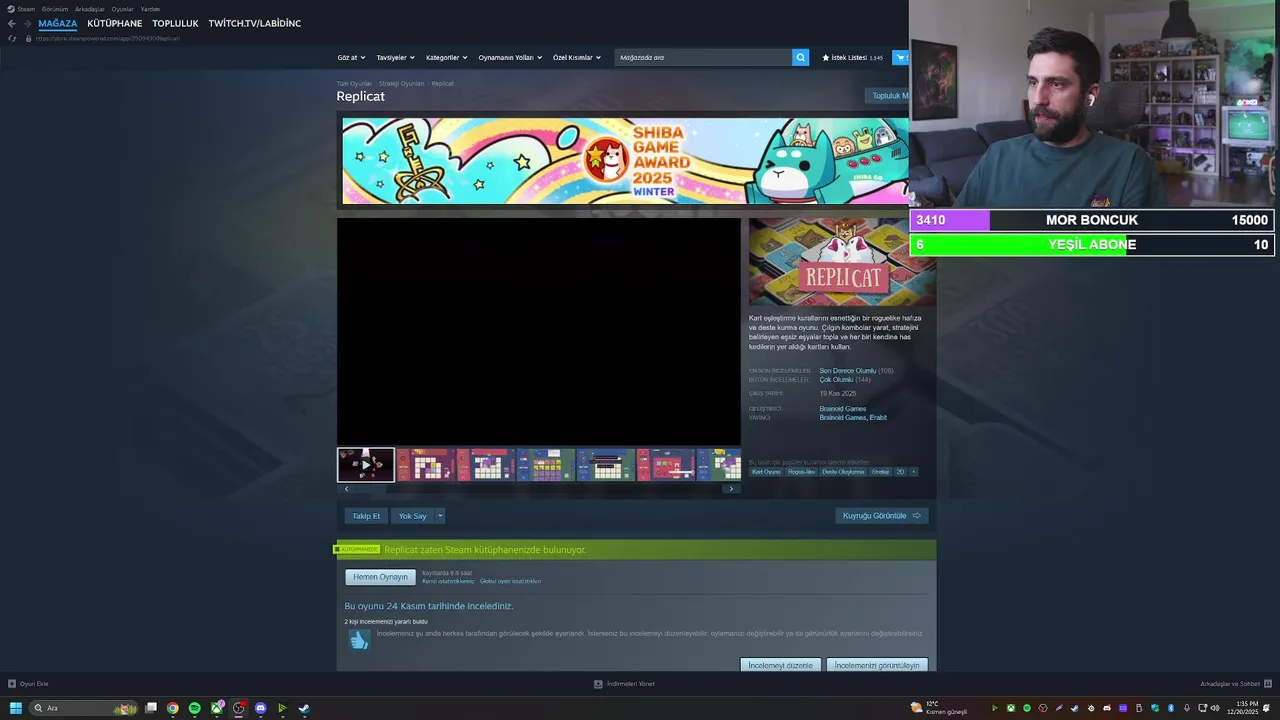Open Spotify from the taskbar
Screen dimensions: 1280x720
coord(195,708)
